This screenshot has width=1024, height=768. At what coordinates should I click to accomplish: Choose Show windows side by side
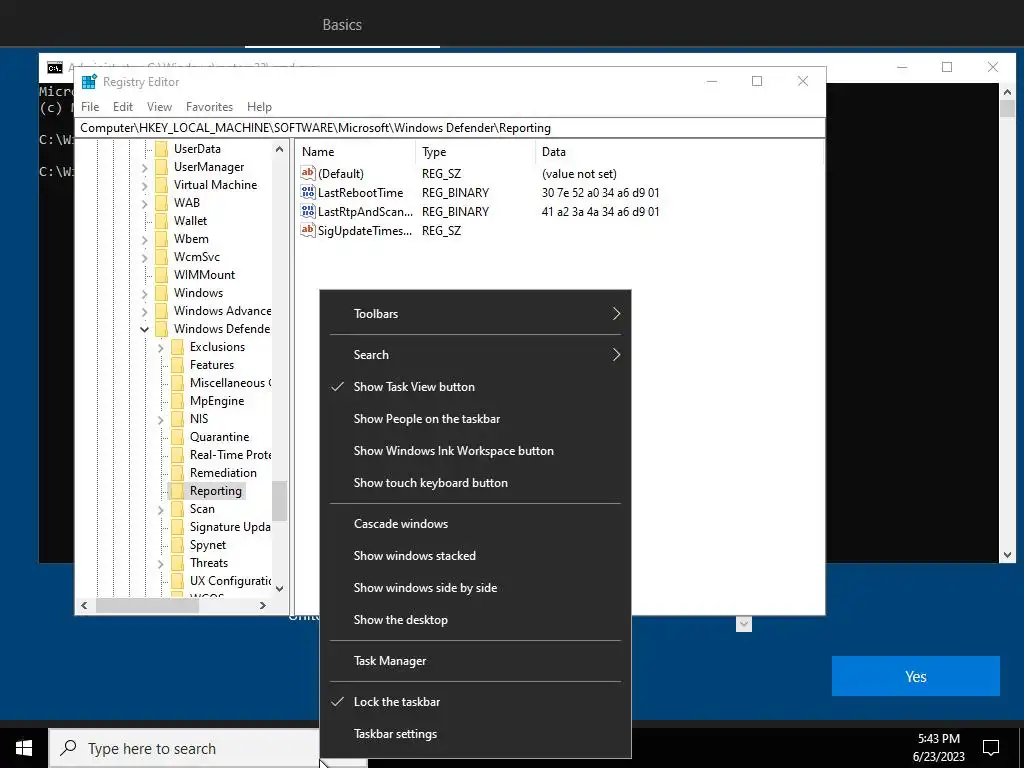point(475,588)
